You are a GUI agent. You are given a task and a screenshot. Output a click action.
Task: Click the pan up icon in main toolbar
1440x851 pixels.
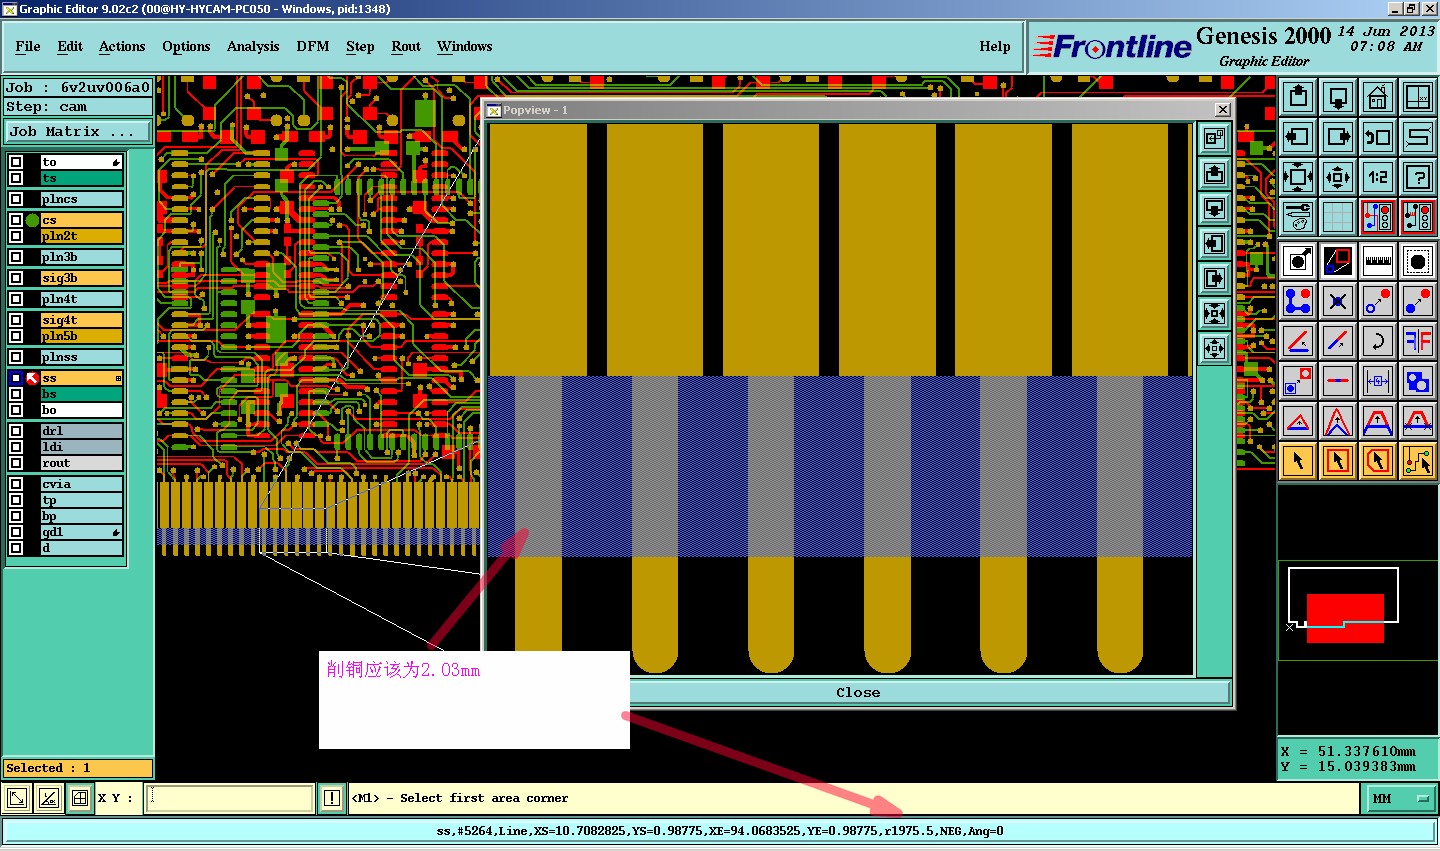pyautogui.click(x=1298, y=97)
